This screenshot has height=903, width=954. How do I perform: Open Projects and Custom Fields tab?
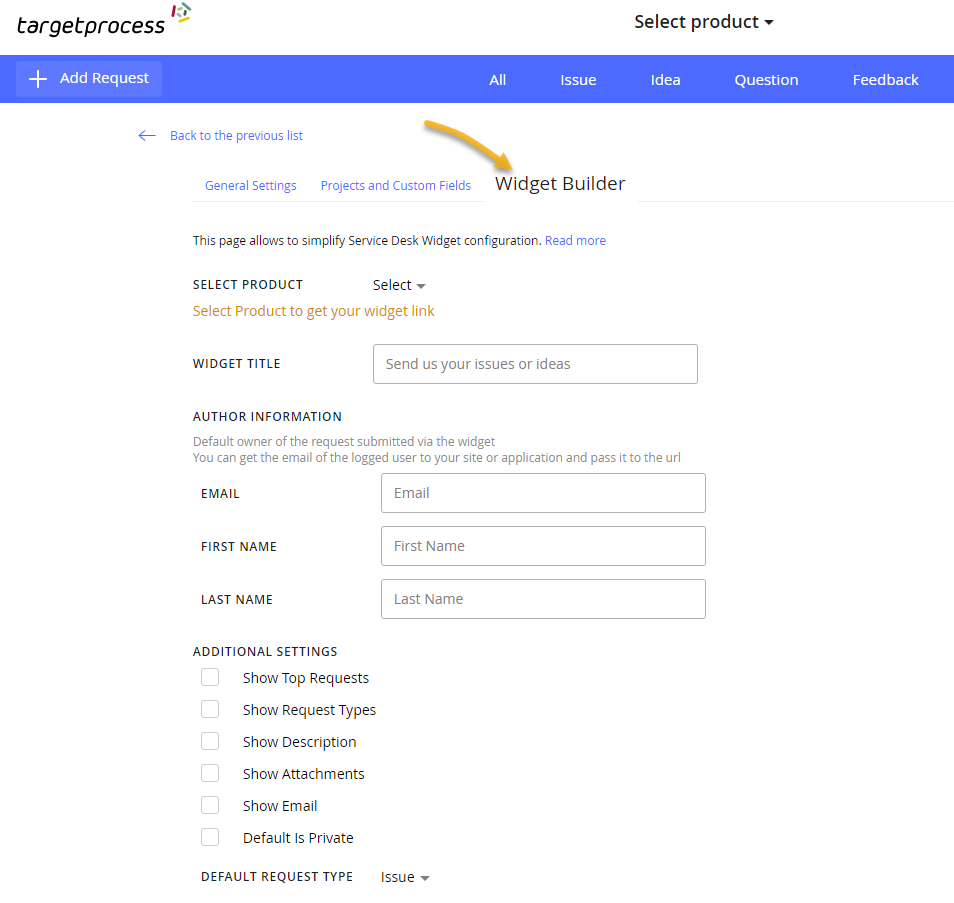pyautogui.click(x=395, y=186)
